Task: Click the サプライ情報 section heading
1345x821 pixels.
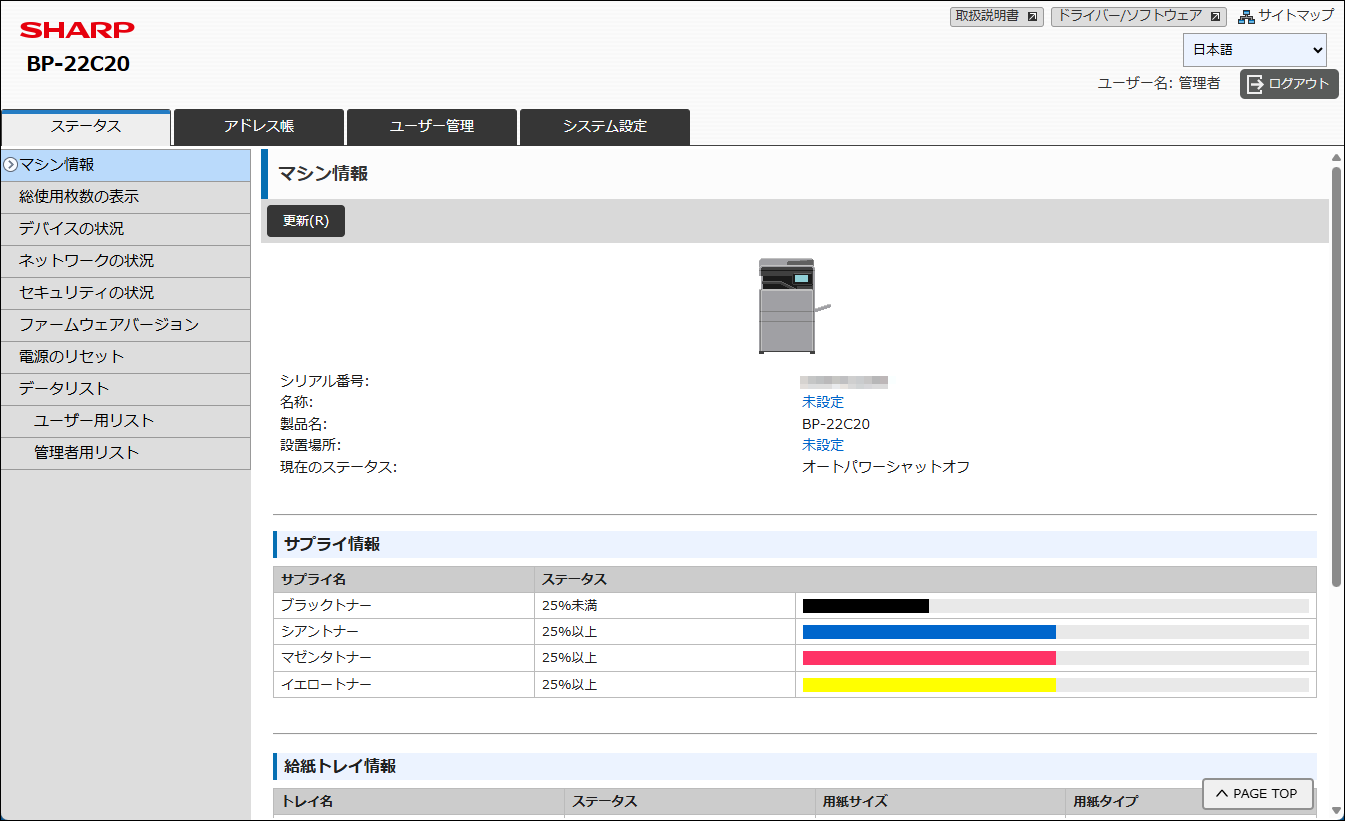Action: pyautogui.click(x=332, y=545)
